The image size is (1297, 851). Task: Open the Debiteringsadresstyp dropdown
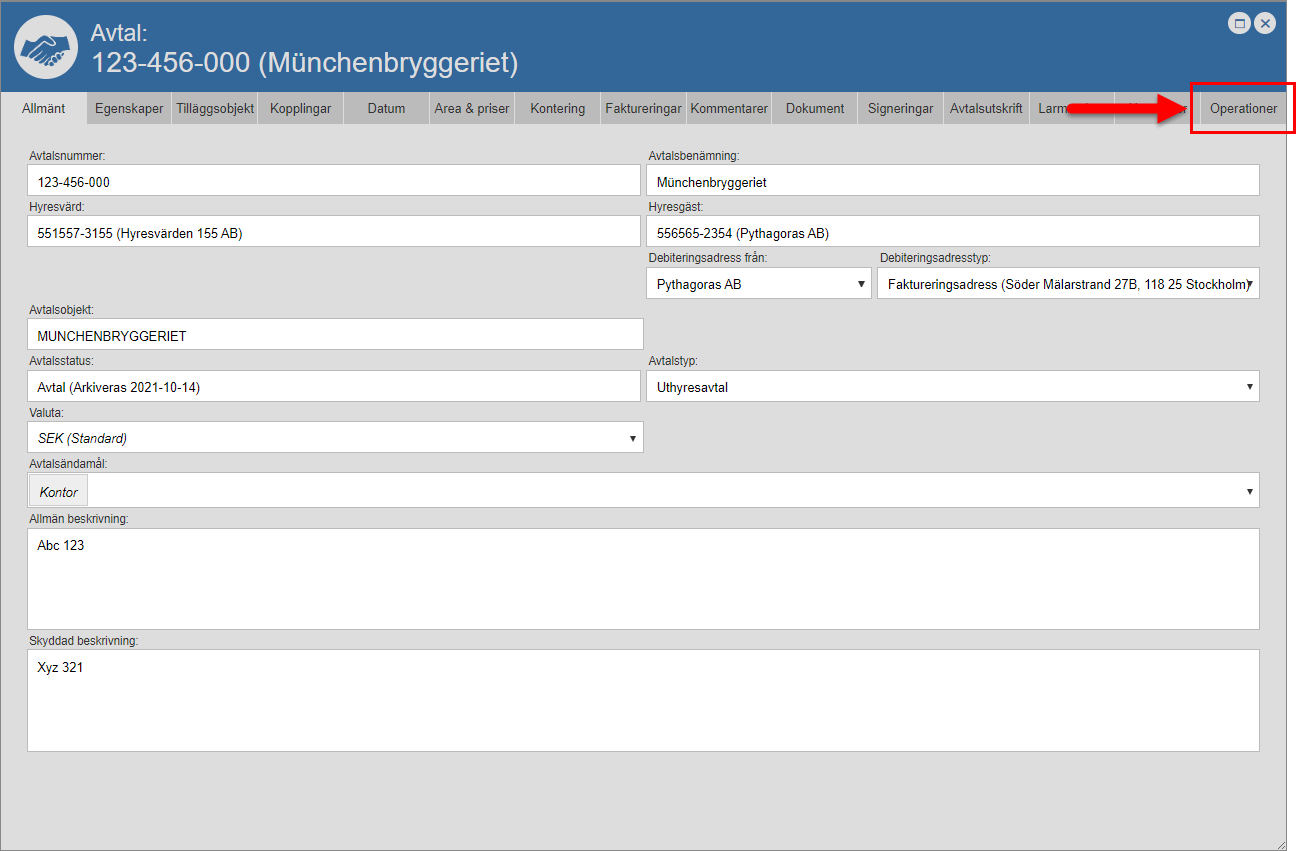pos(1067,284)
